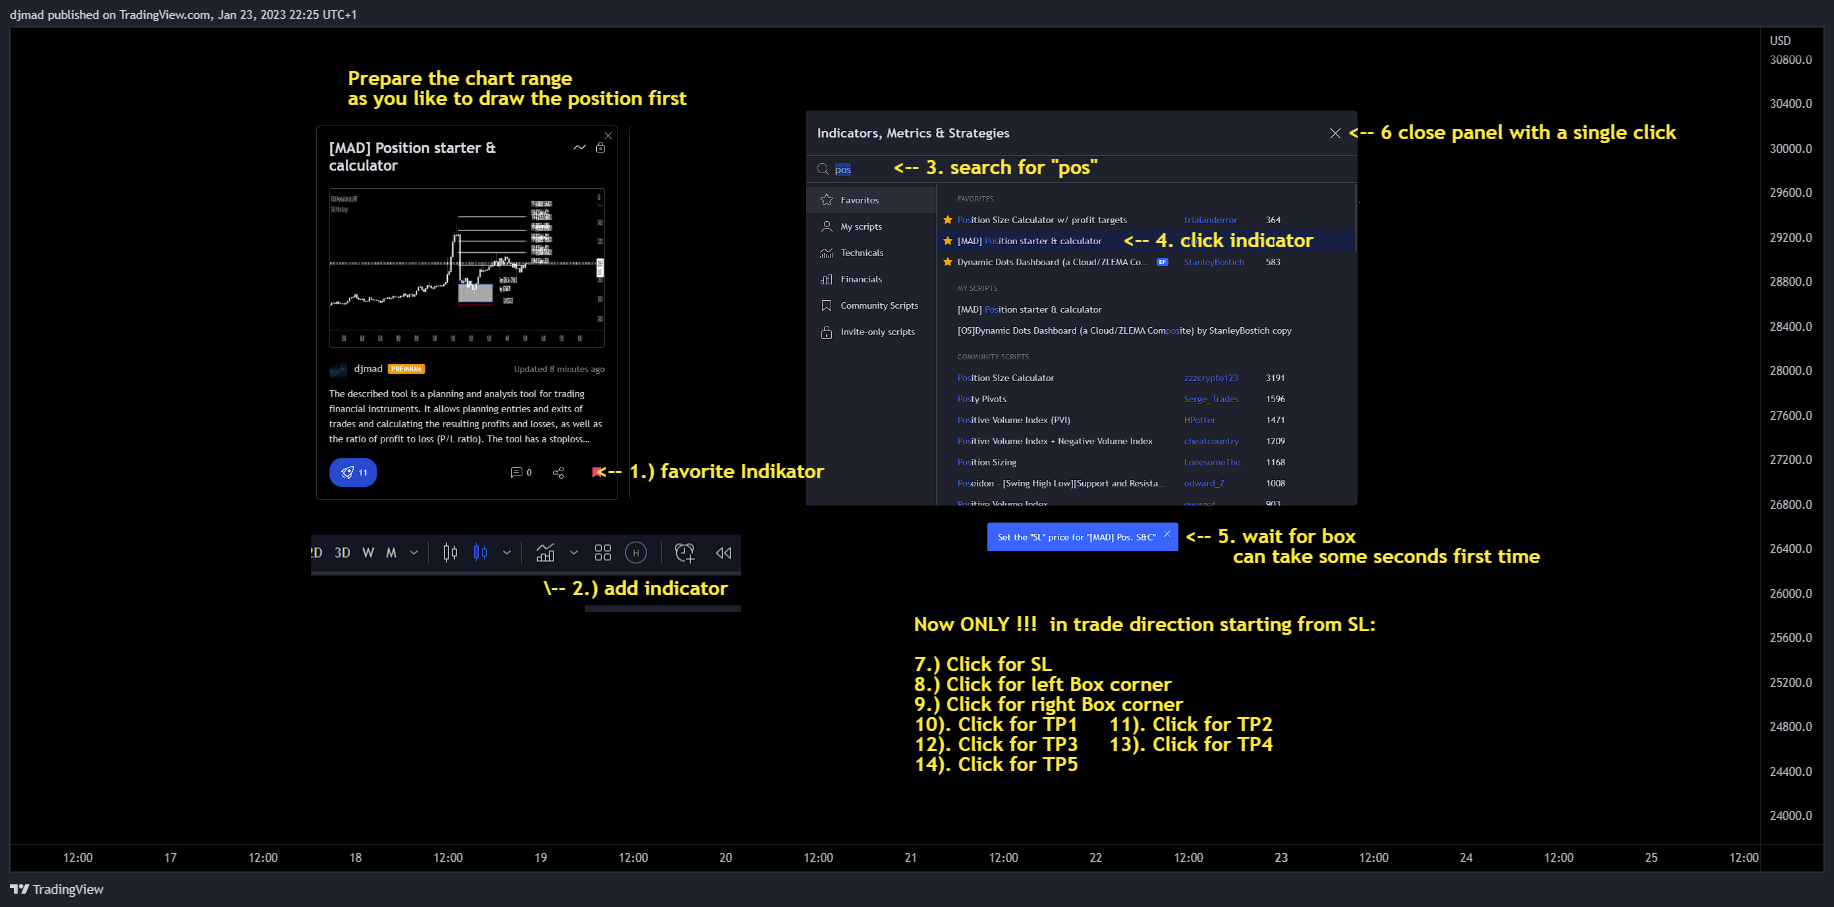The height and width of the screenshot is (907, 1834).
Task: Open author HPotter's profile link
Action: (1200, 420)
